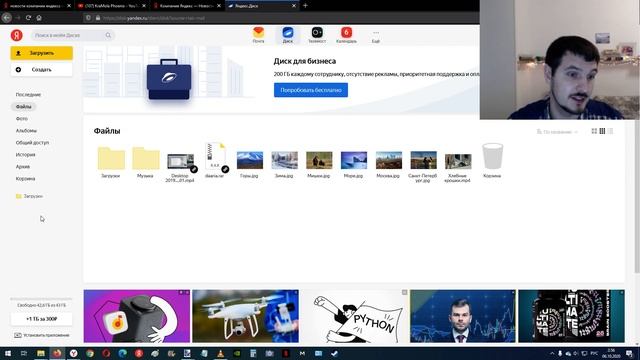640x360 pixels.
Task: Select the Море.jpg image
Action: (x=354, y=164)
